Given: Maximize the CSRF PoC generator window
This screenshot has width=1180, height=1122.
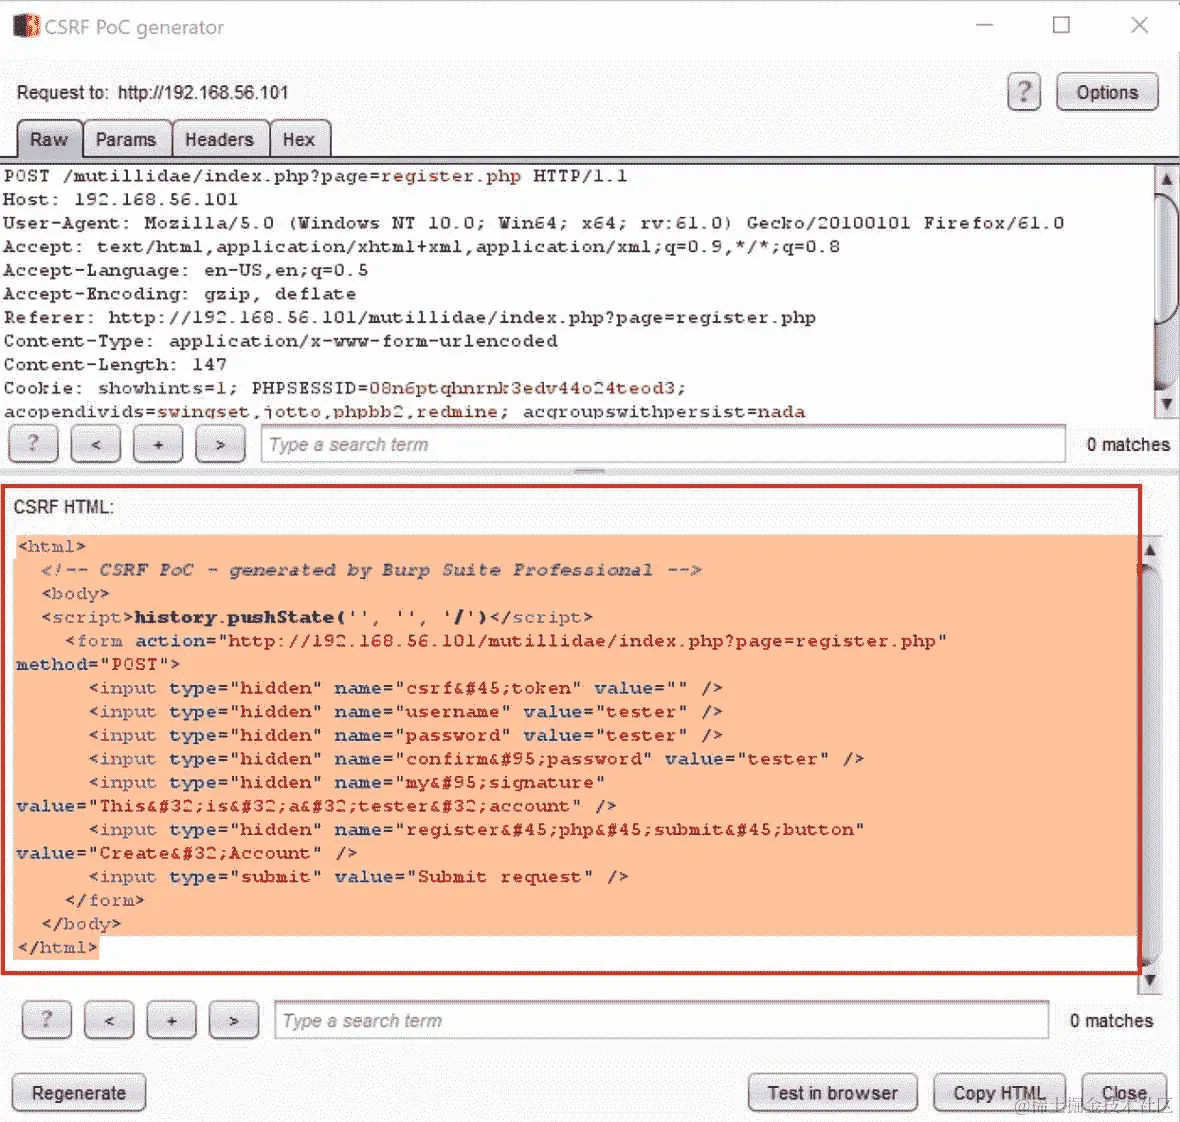Looking at the screenshot, I should click(x=1061, y=26).
